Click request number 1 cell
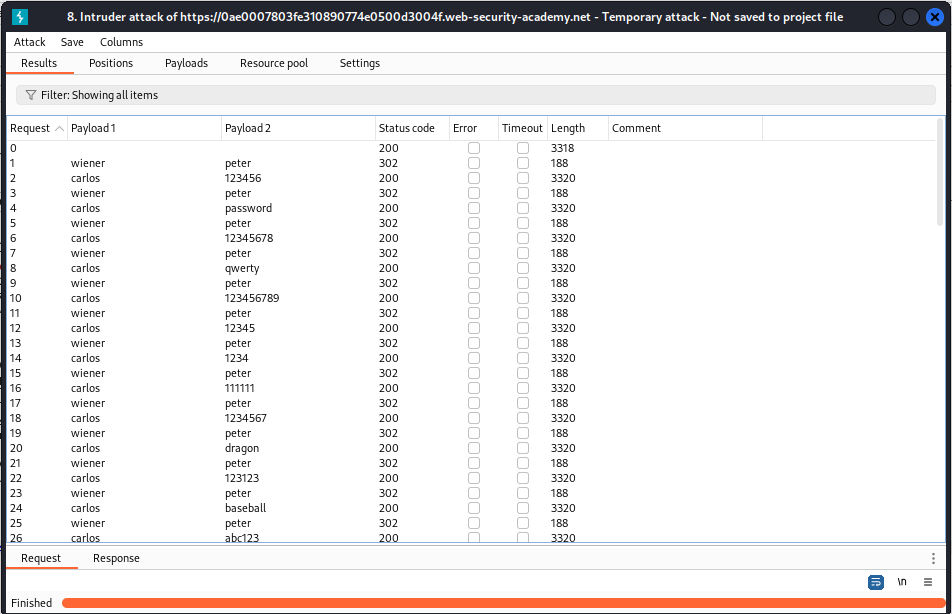The image size is (952, 614). coord(12,163)
